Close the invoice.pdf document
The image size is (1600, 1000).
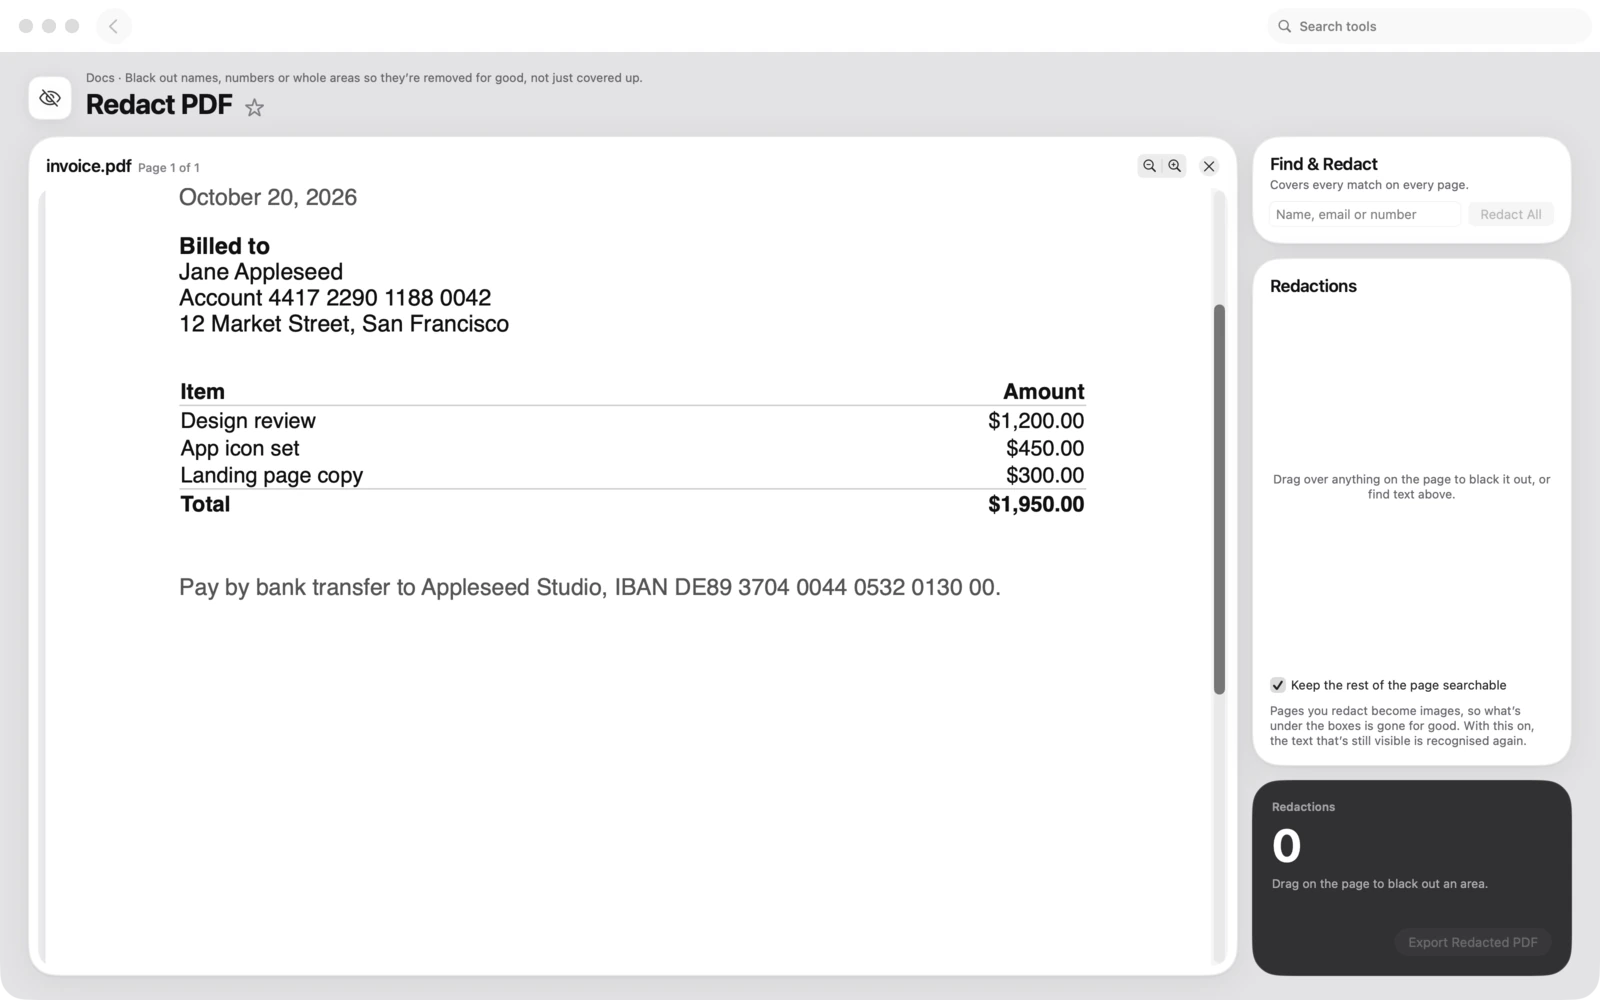click(1209, 166)
